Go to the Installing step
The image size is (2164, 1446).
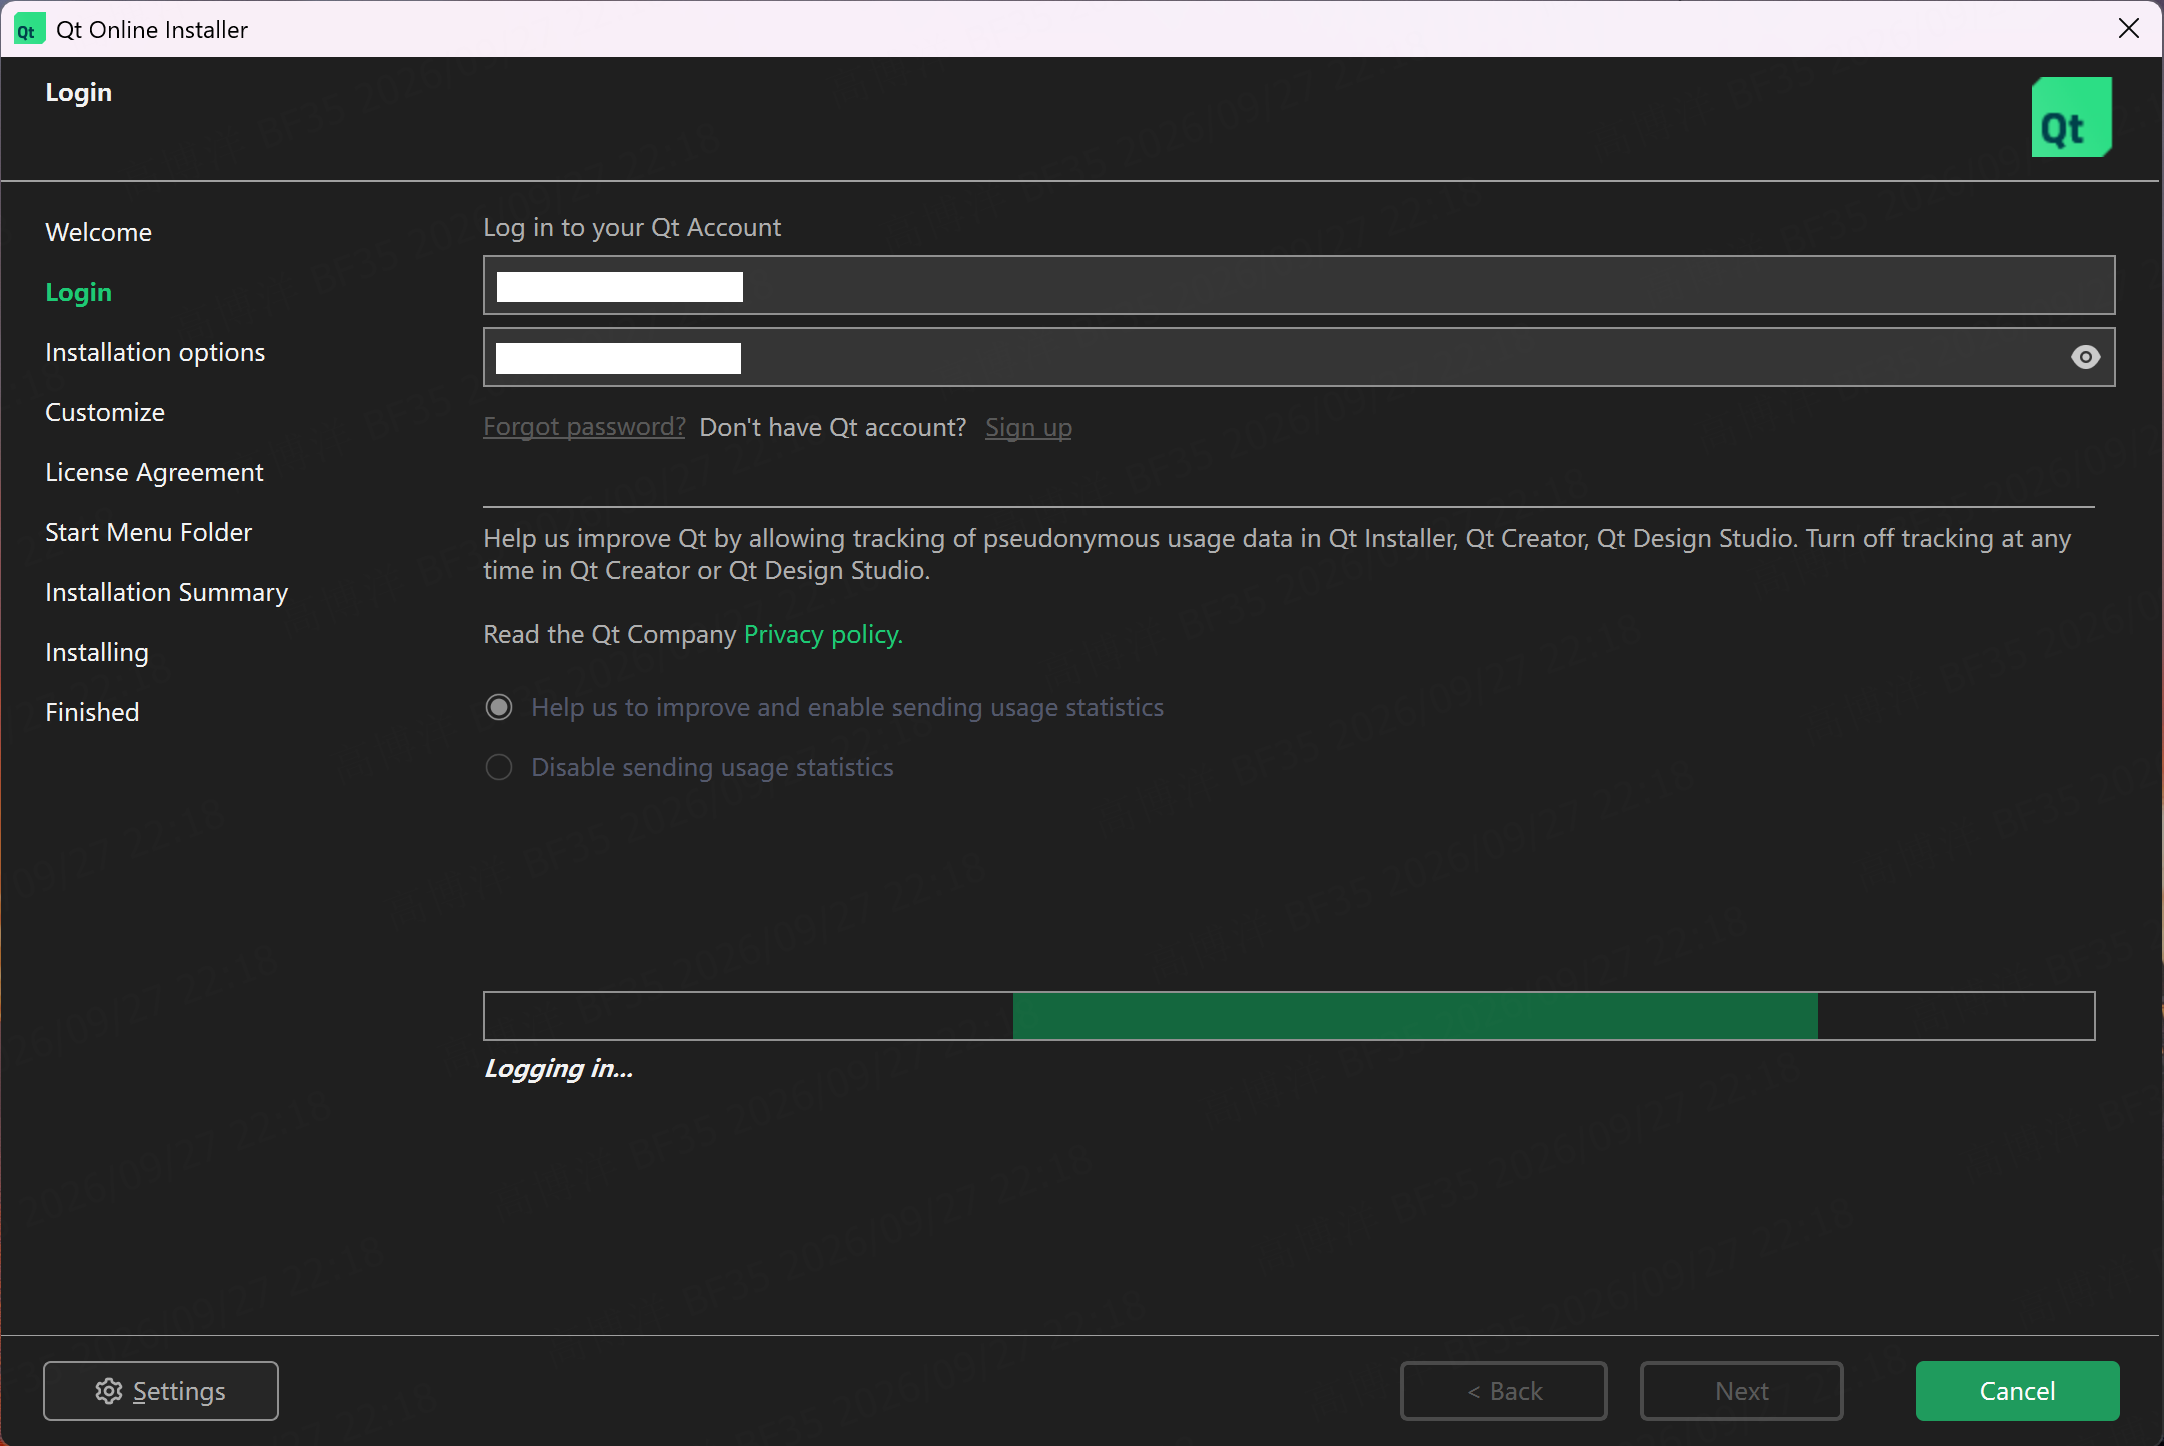pos(97,652)
